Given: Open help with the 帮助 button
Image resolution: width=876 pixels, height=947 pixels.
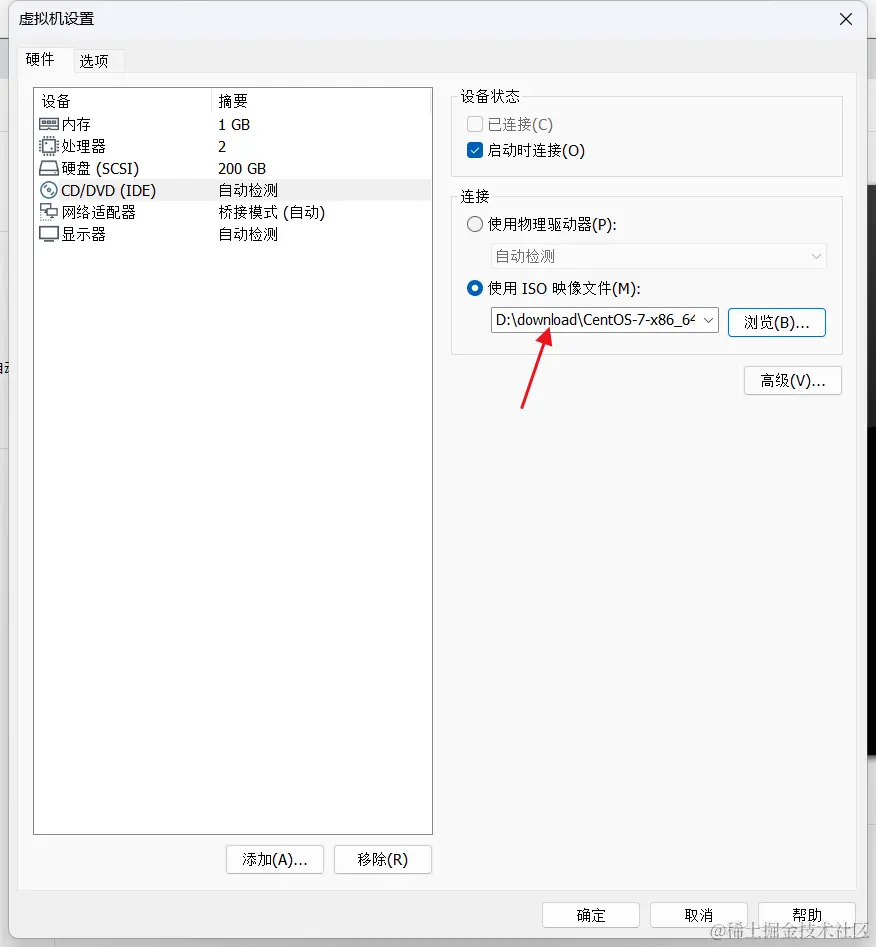Looking at the screenshot, I should [807, 915].
